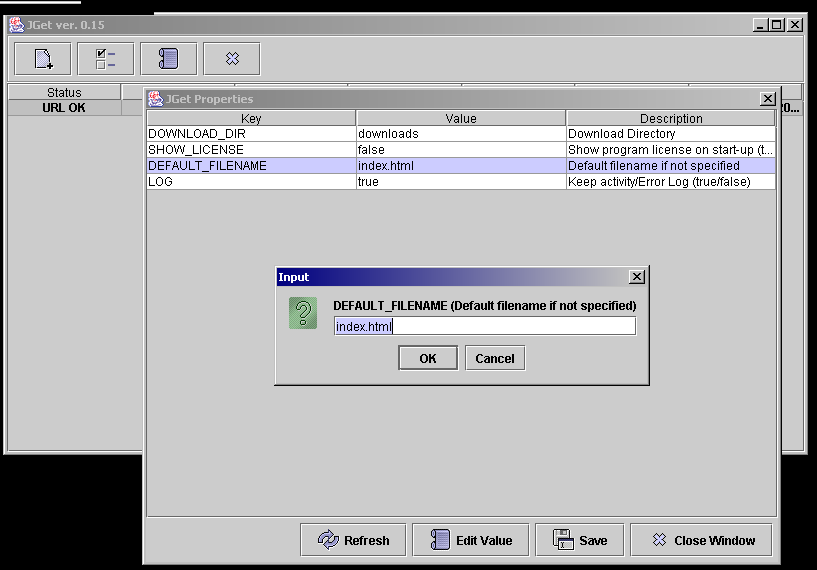Click the Close Window button
The image size is (817, 570).
coord(701,540)
